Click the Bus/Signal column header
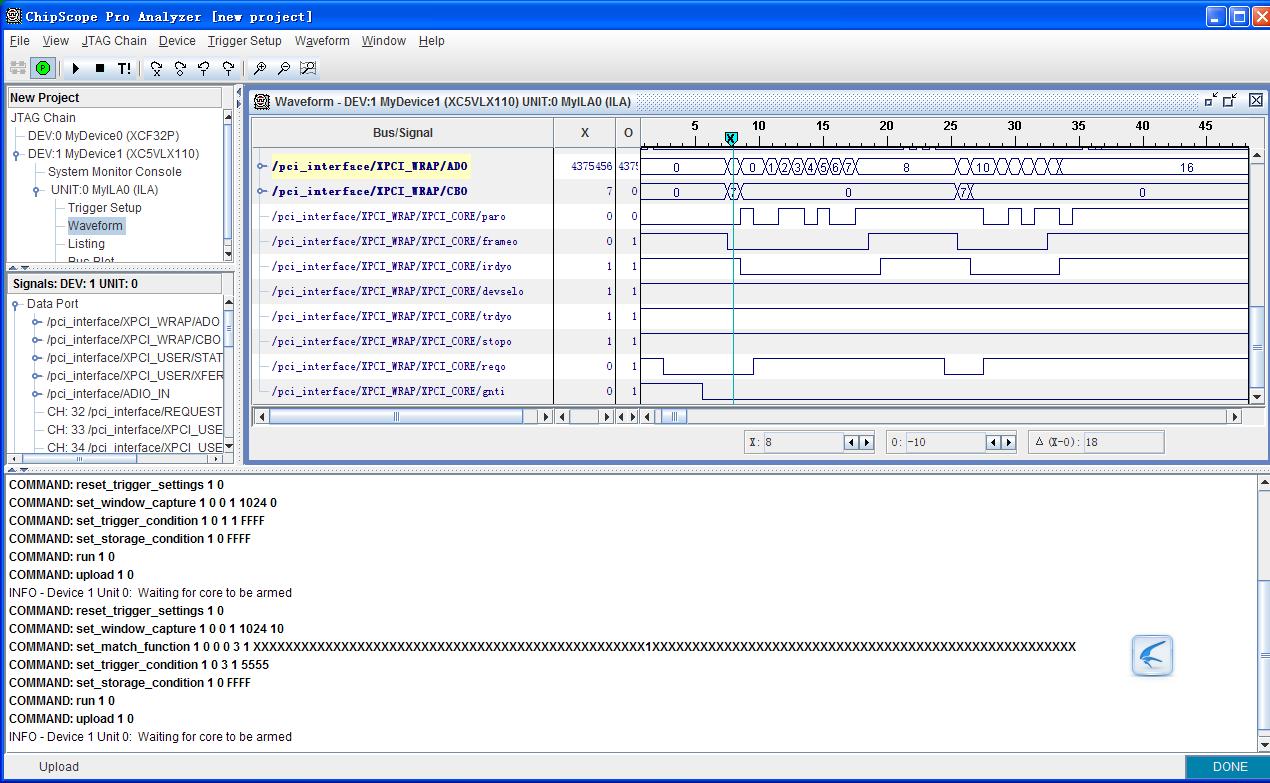 click(403, 133)
